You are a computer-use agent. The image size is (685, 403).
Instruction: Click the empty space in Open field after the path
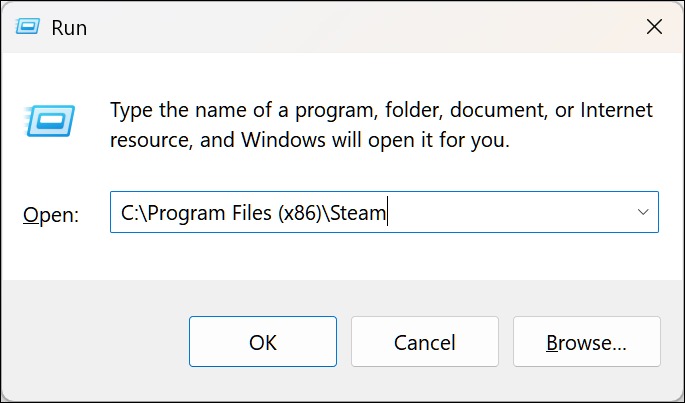point(507,212)
